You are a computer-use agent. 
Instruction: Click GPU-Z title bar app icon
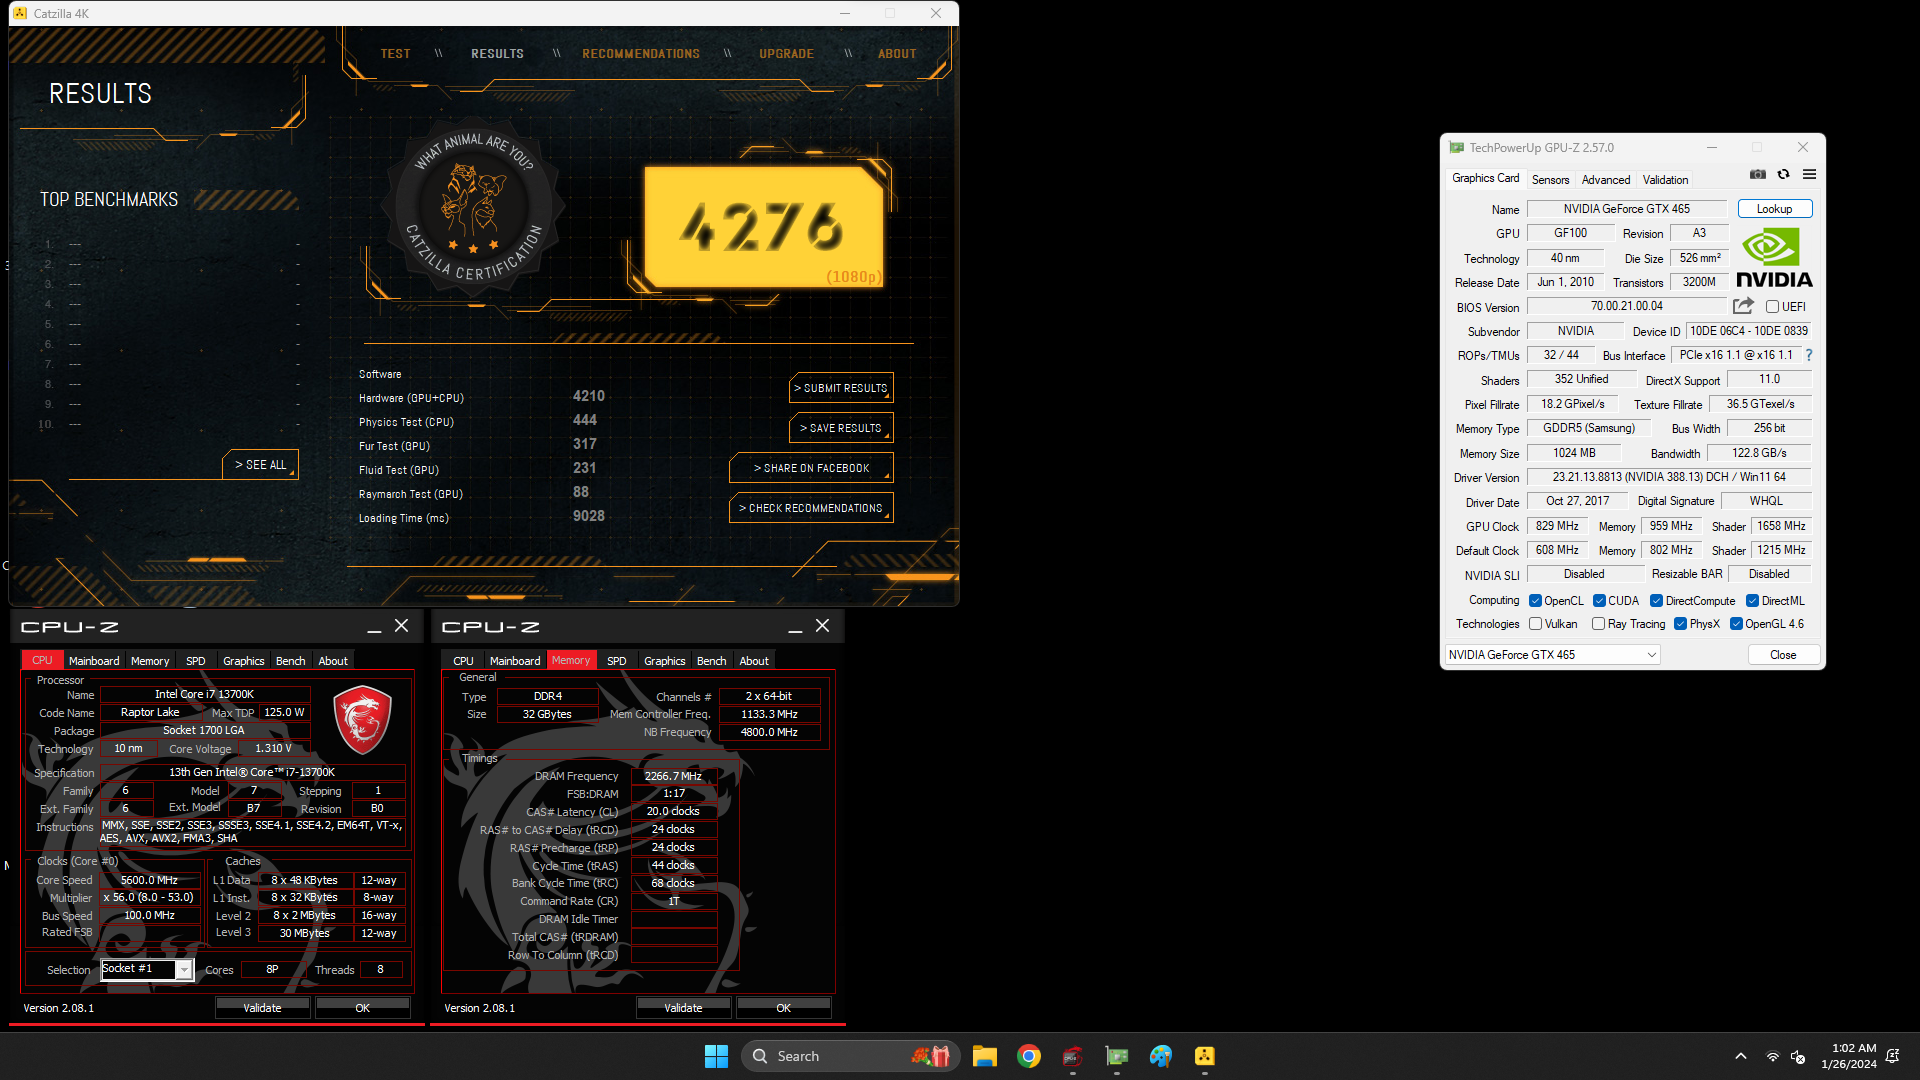coord(1456,147)
